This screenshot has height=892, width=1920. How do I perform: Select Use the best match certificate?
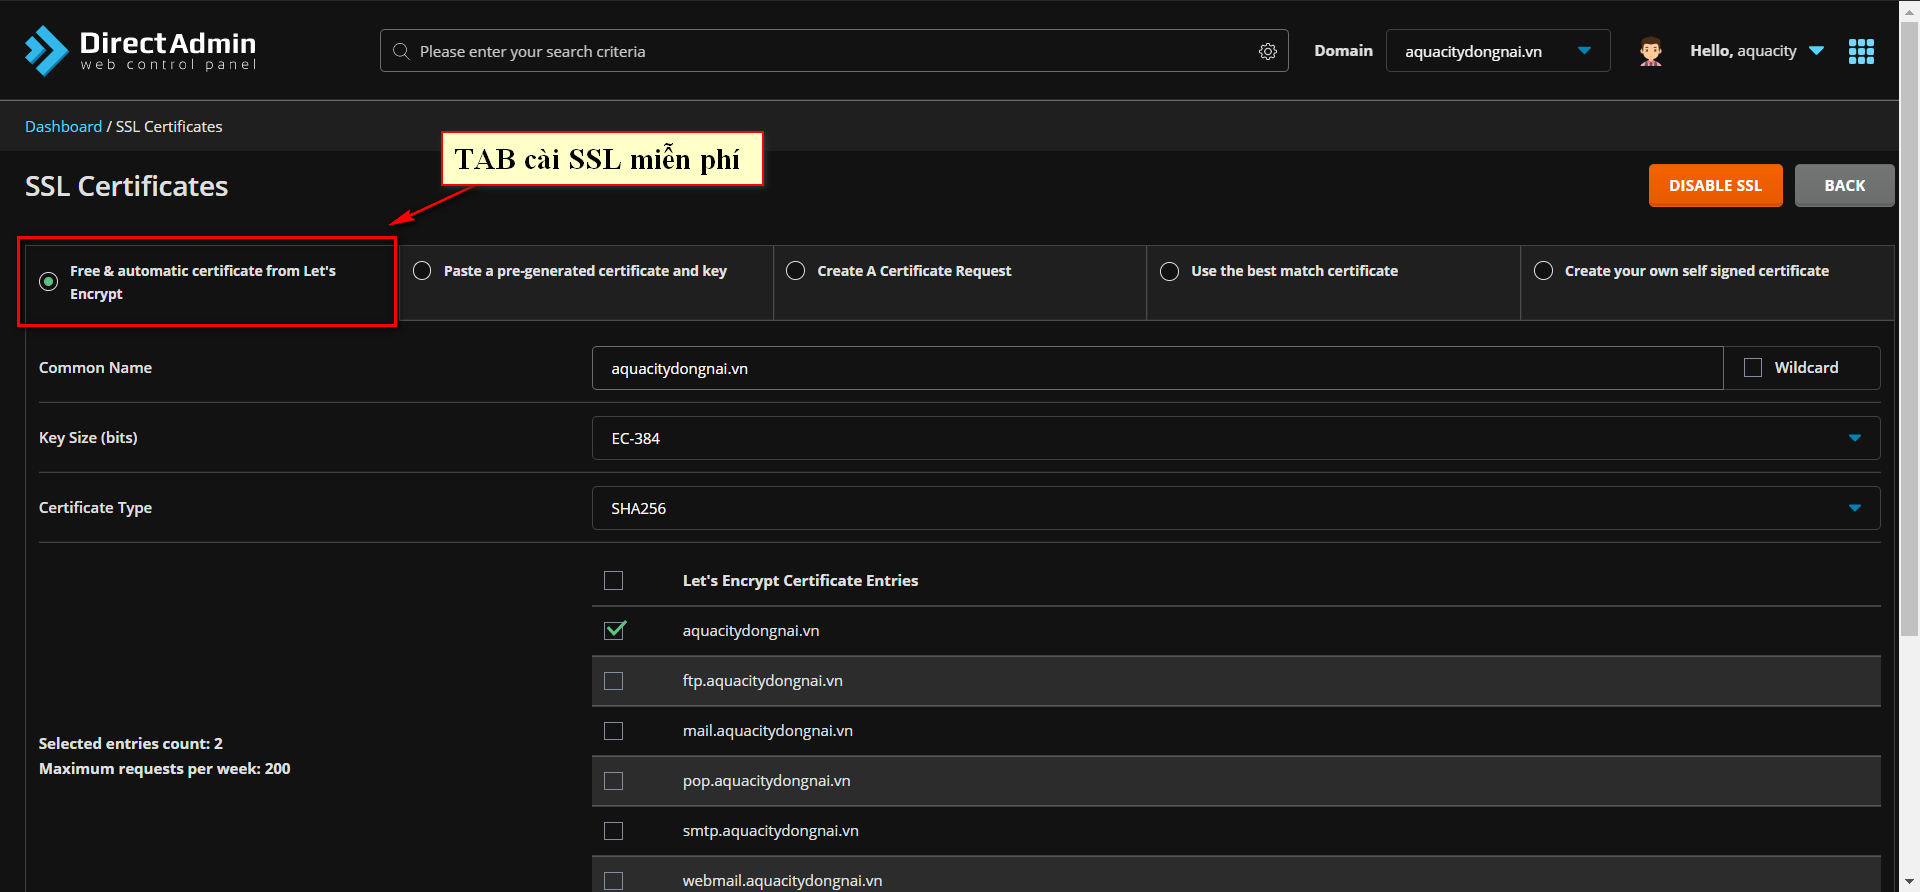tap(1169, 271)
